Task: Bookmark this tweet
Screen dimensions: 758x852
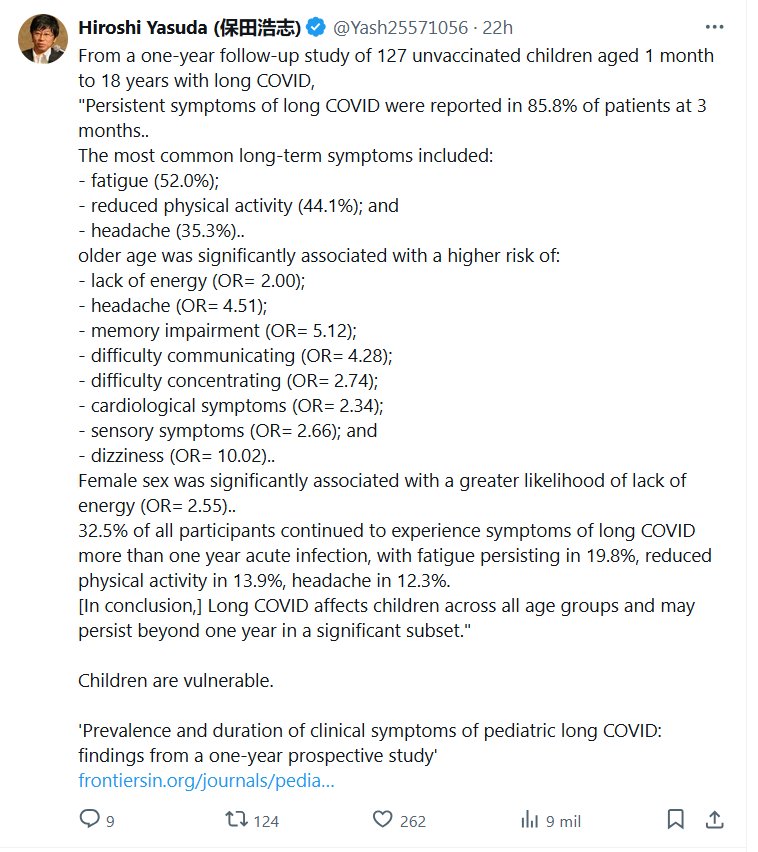Action: 676,819
